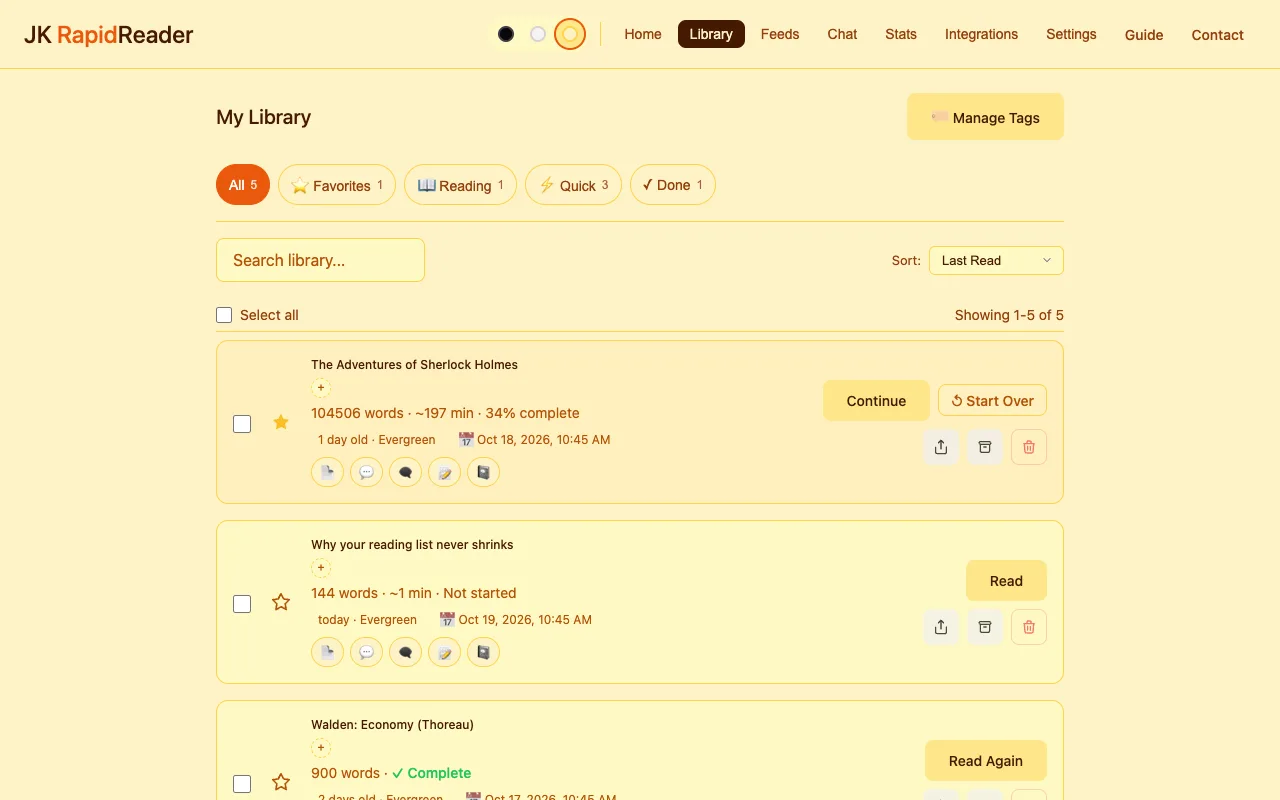Screen dimensions: 1280x800
Task: Add a tag to The Adventures of Sherlock Holmes
Action: [x=321, y=388]
